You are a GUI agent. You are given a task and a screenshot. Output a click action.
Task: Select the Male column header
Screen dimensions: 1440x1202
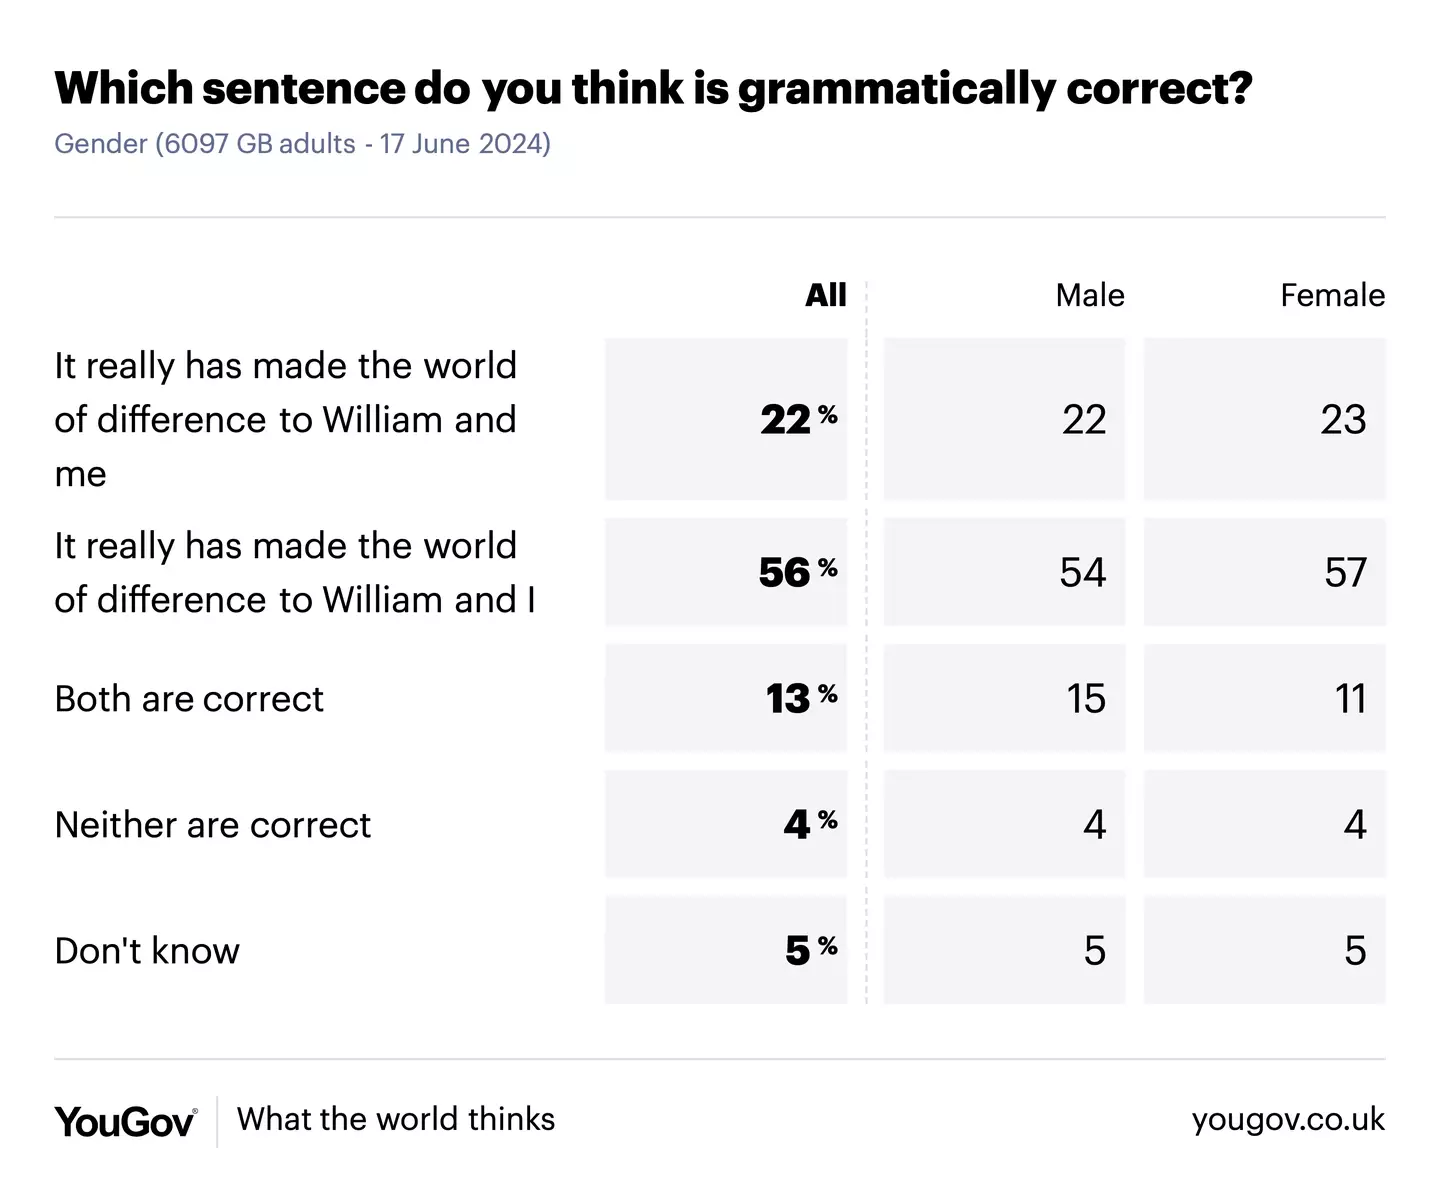point(1089,295)
